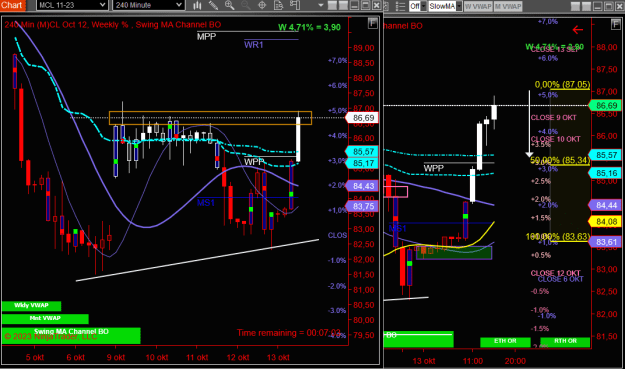Select the WPP label on right chart
This screenshot has height=369, width=625.
click(x=433, y=168)
